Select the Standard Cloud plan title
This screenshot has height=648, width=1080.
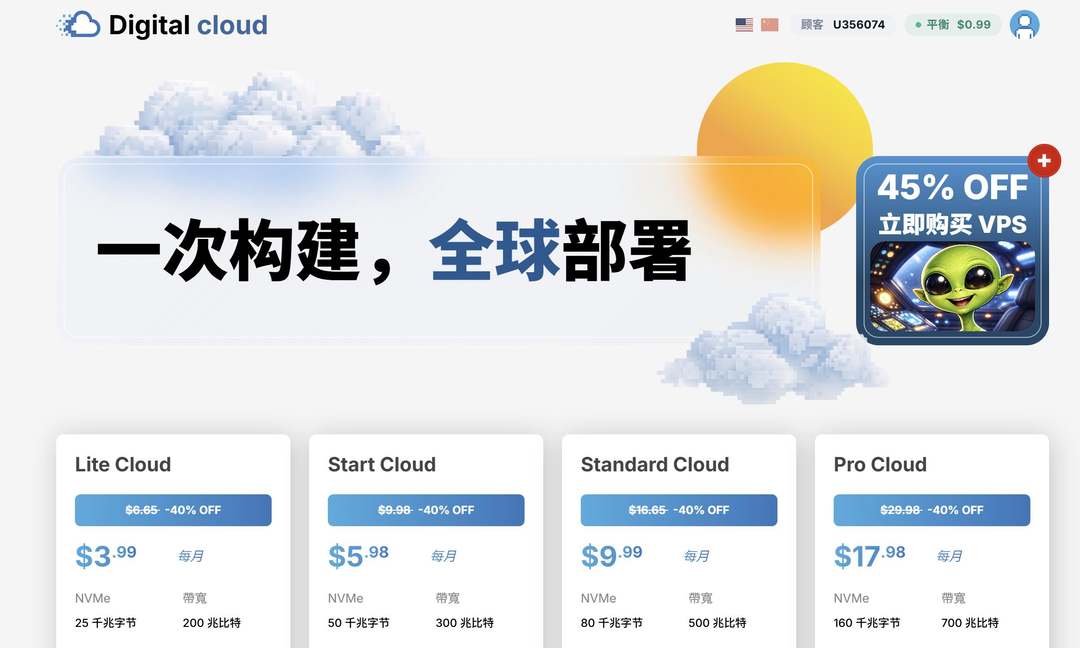point(654,464)
